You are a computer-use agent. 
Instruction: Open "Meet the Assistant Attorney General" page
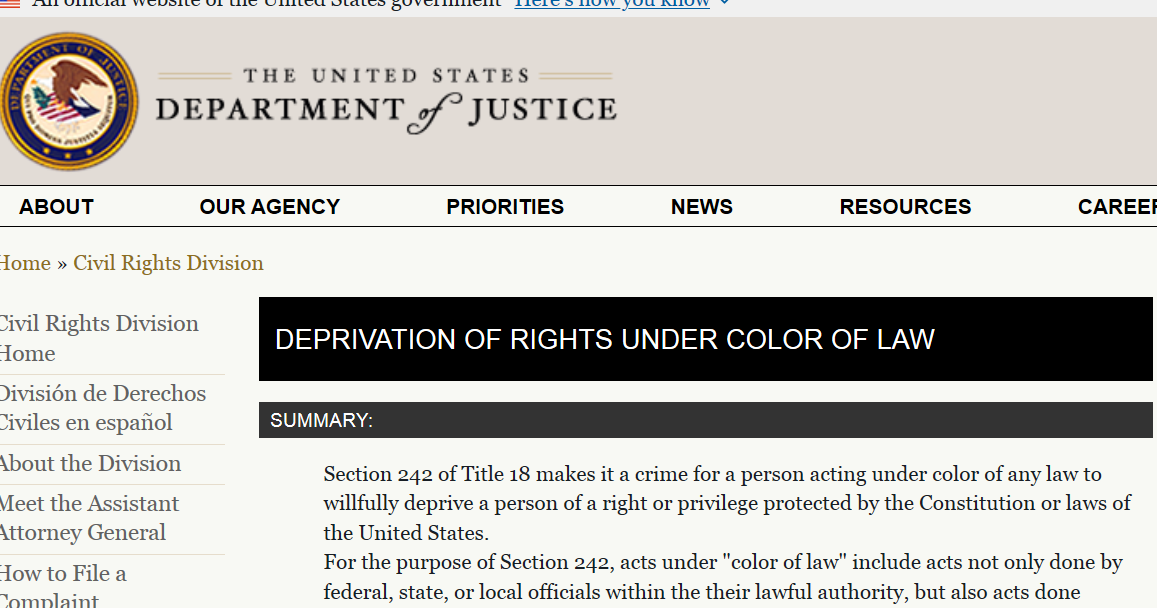tap(89, 518)
